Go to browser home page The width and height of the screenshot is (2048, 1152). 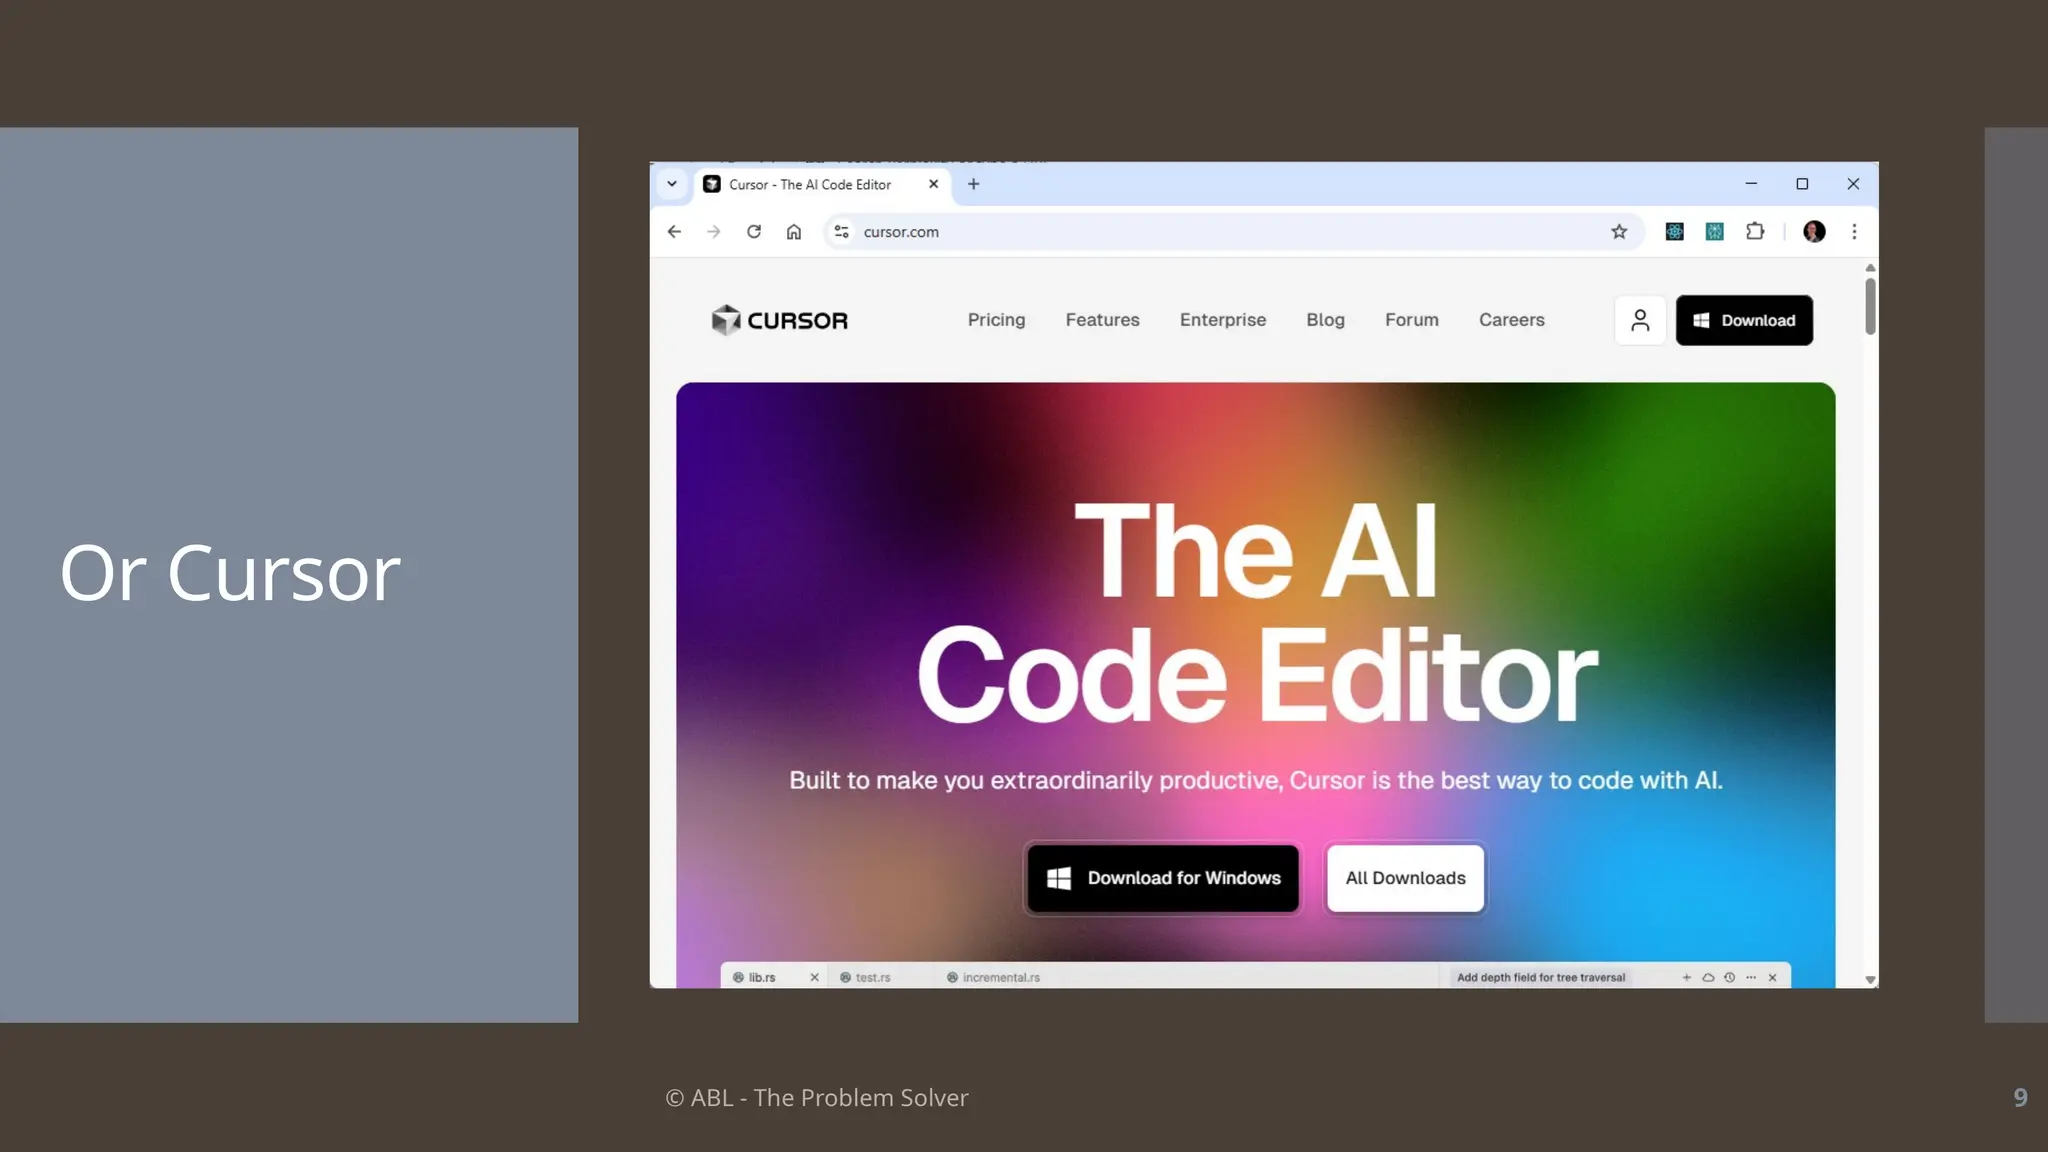794,232
